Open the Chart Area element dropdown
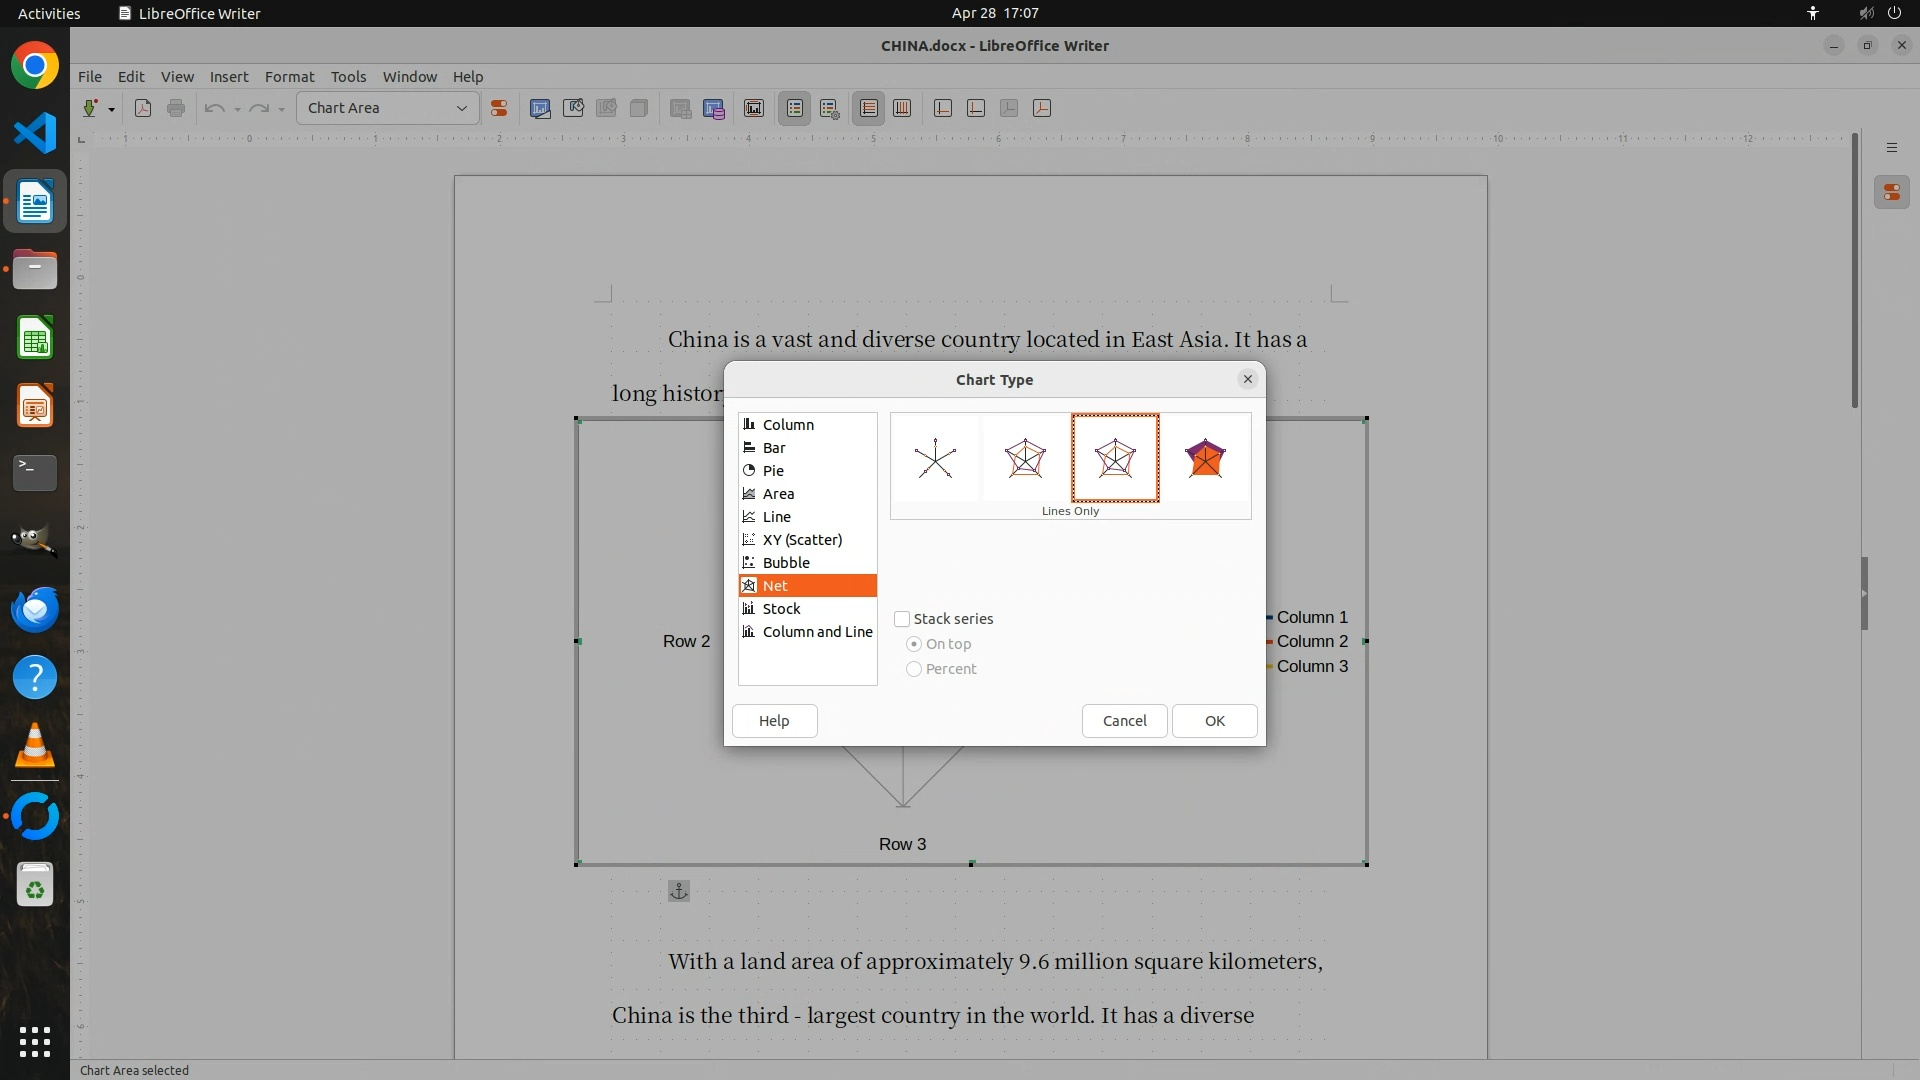This screenshot has height=1080, width=1920. click(461, 108)
